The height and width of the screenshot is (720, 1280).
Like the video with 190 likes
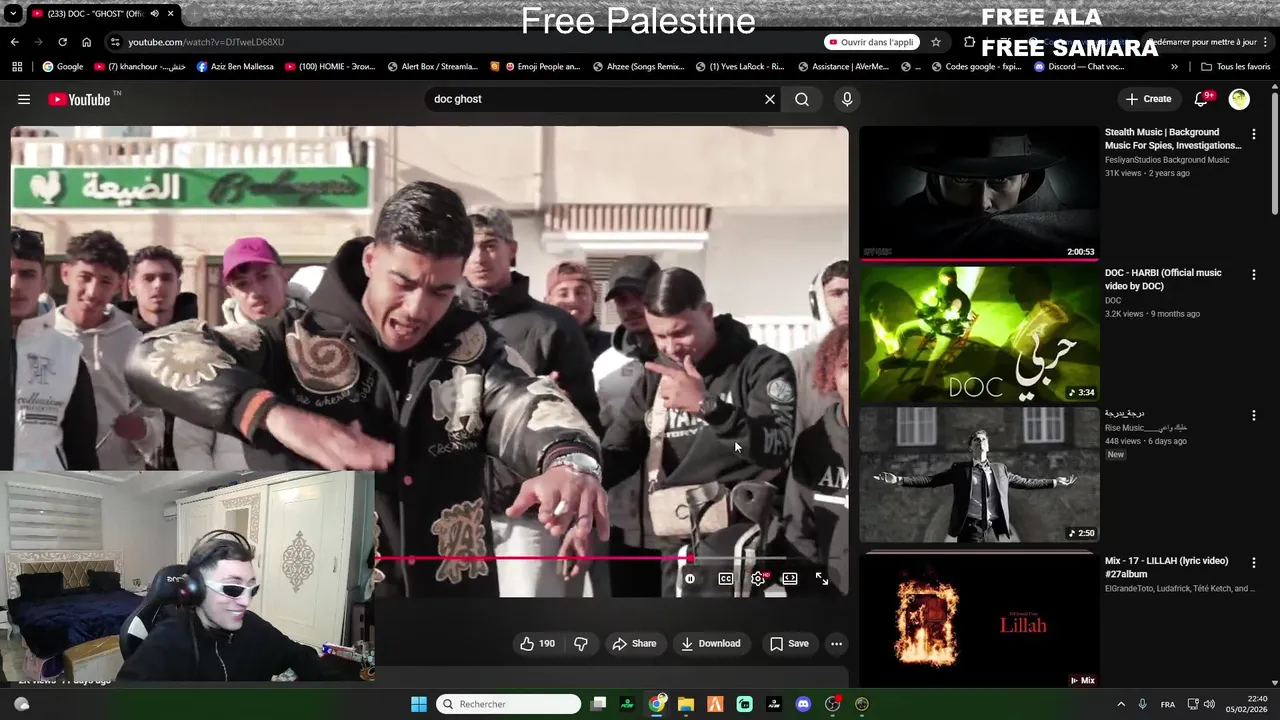(537, 643)
